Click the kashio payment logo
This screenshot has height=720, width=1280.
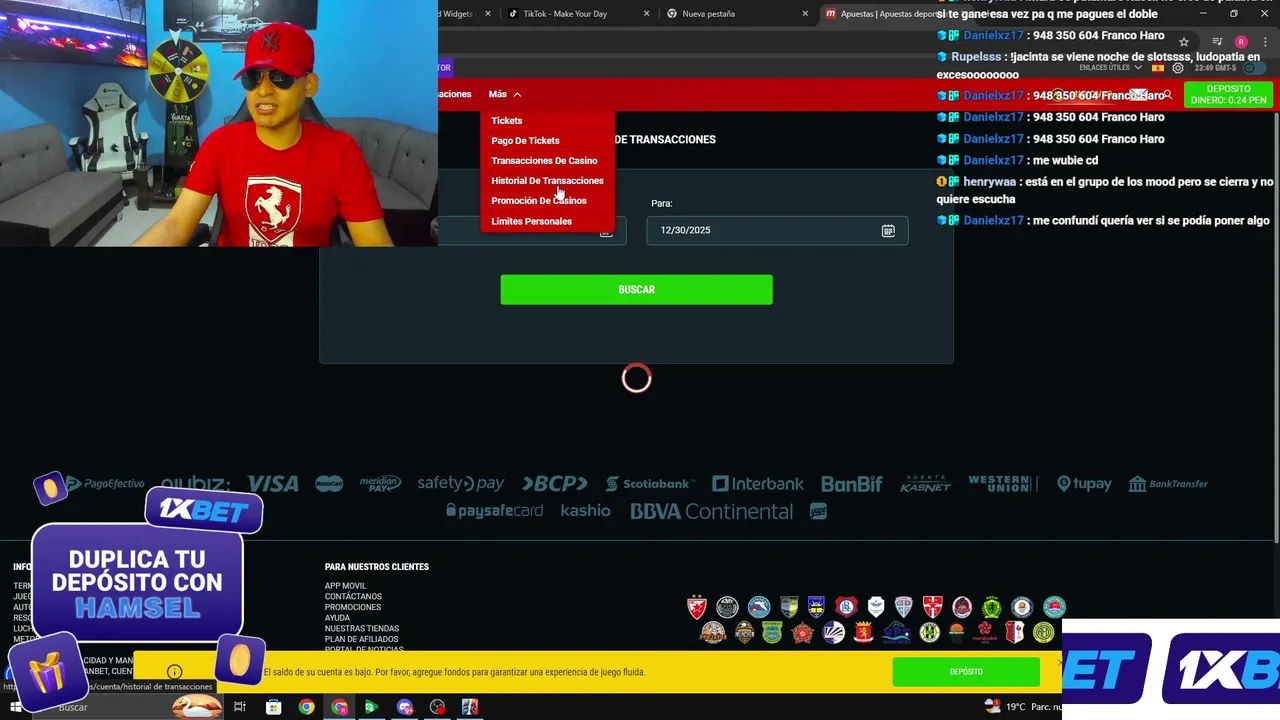tap(585, 511)
